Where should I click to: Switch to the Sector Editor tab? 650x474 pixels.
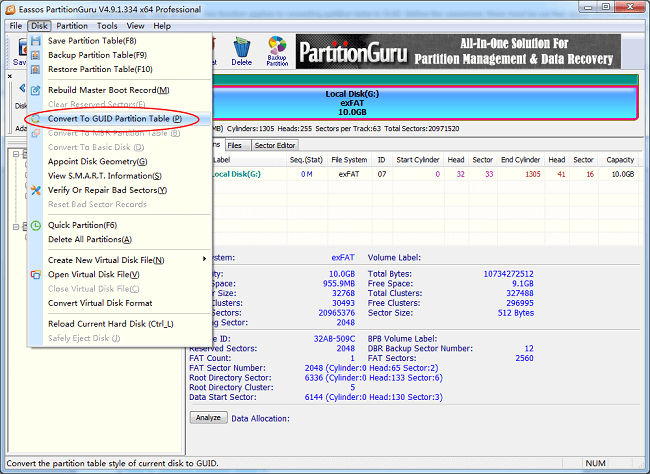tap(275, 145)
